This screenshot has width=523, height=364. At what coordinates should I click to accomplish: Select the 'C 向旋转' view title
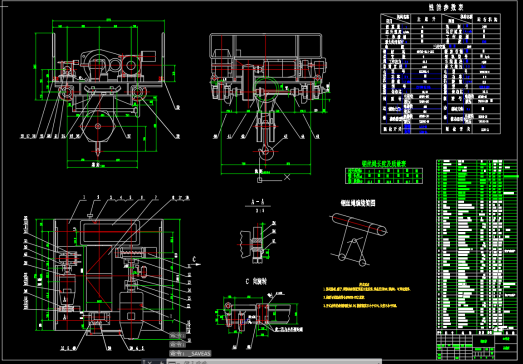pos(256,282)
